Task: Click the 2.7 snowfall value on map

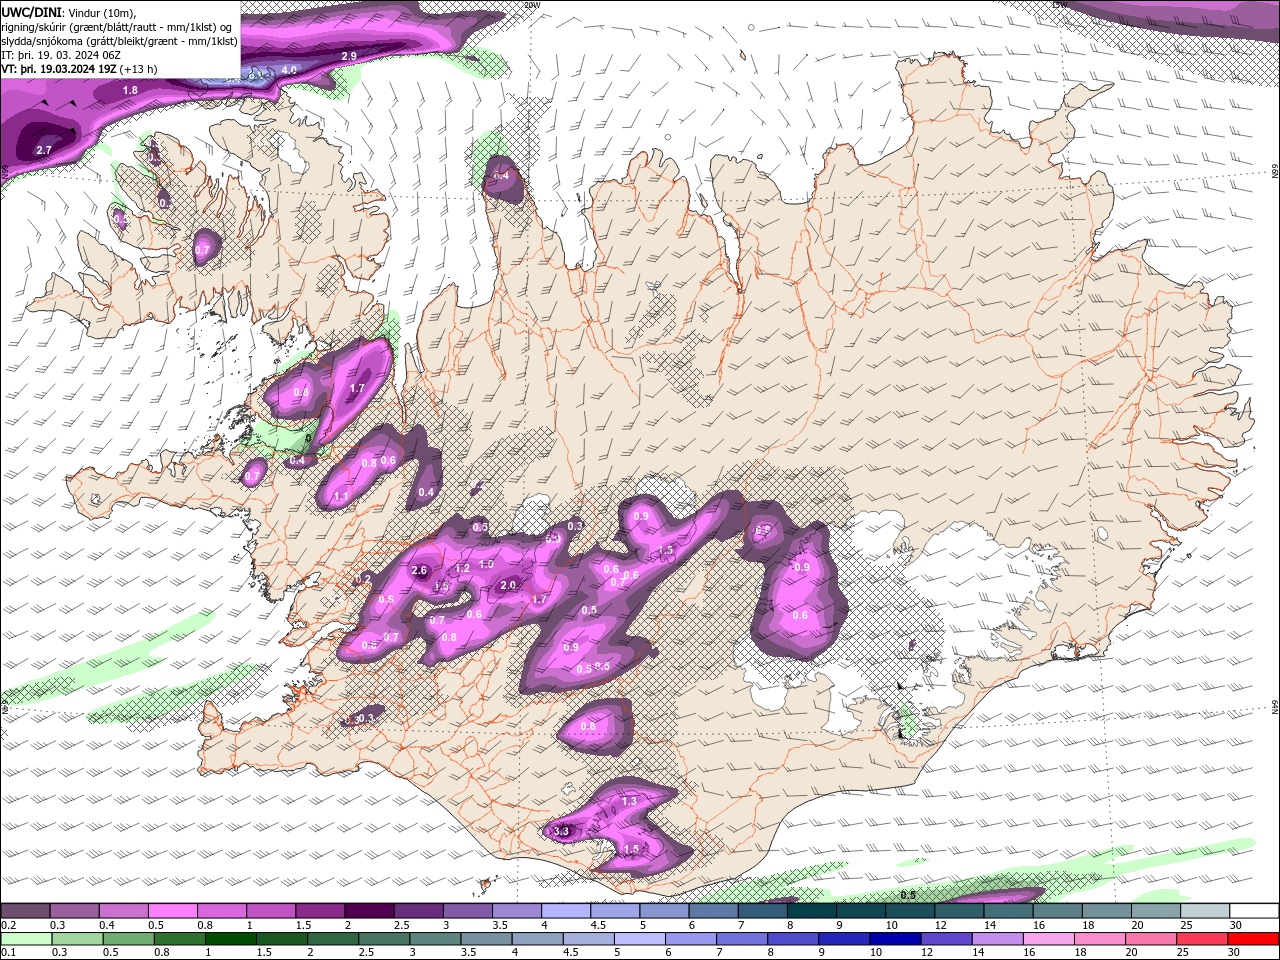Action: point(43,150)
